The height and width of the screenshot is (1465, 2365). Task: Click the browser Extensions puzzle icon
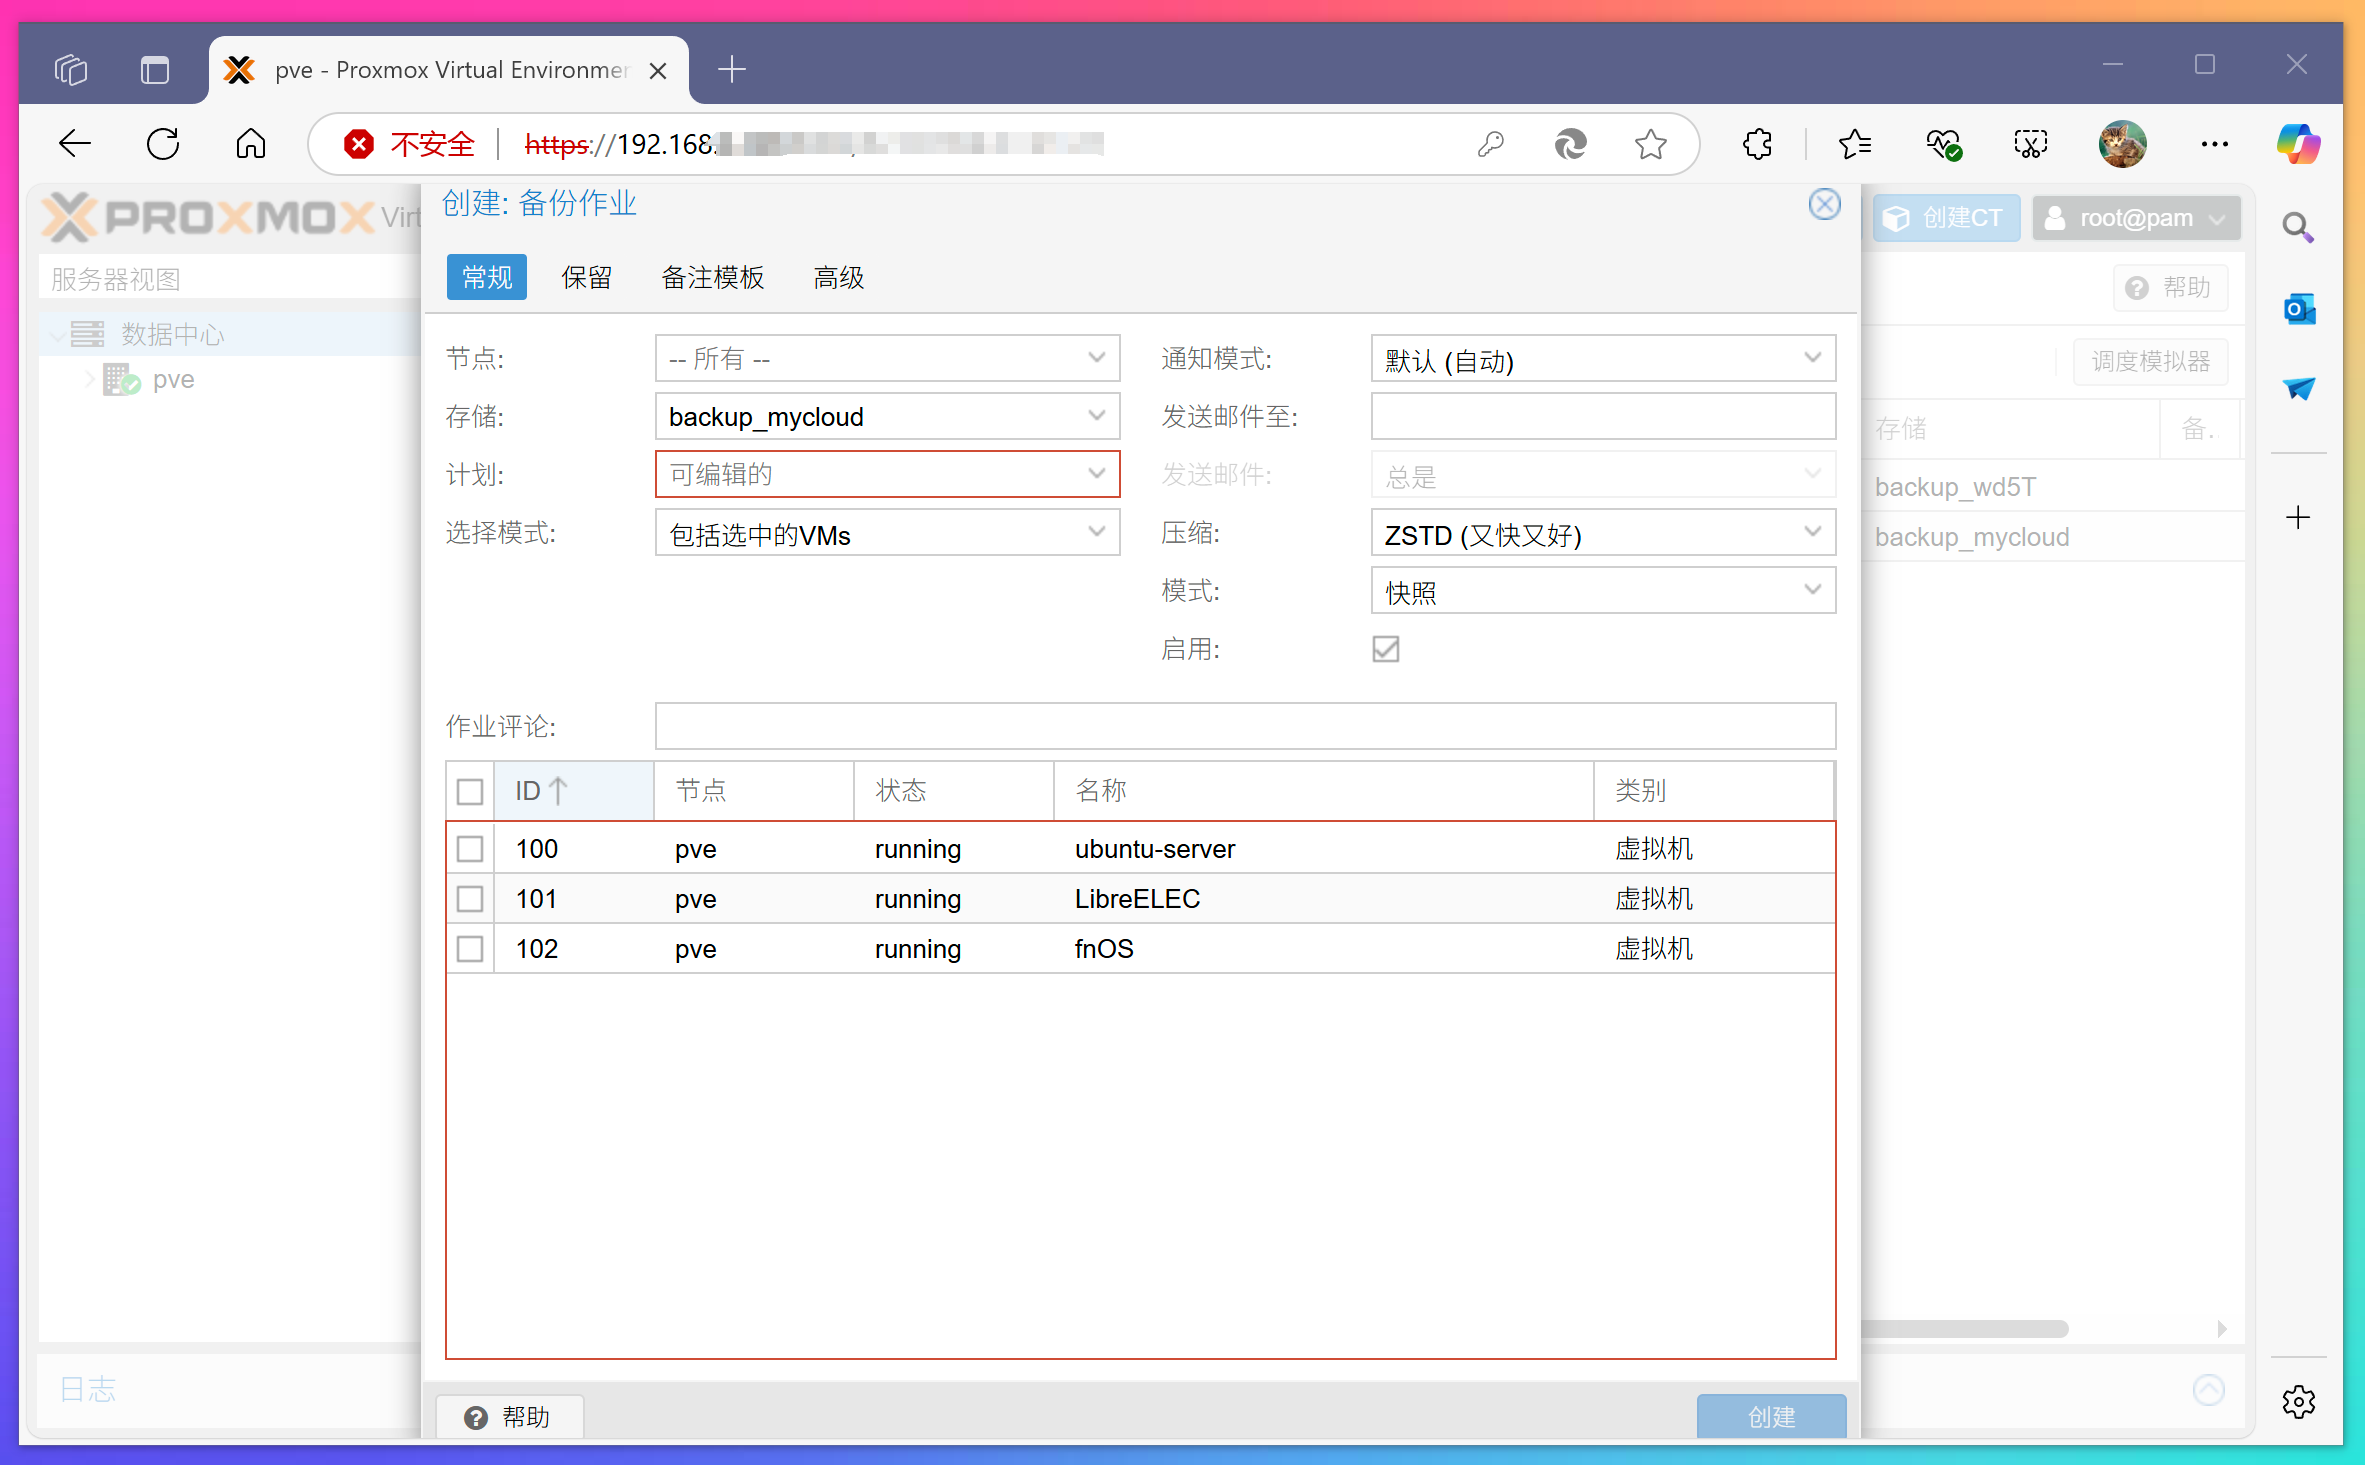[x=1757, y=144]
